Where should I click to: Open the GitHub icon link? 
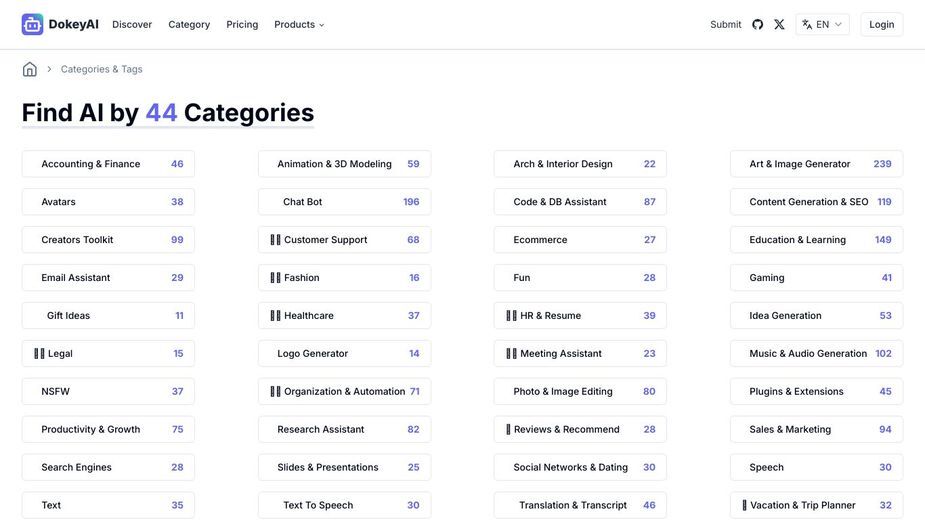757,24
